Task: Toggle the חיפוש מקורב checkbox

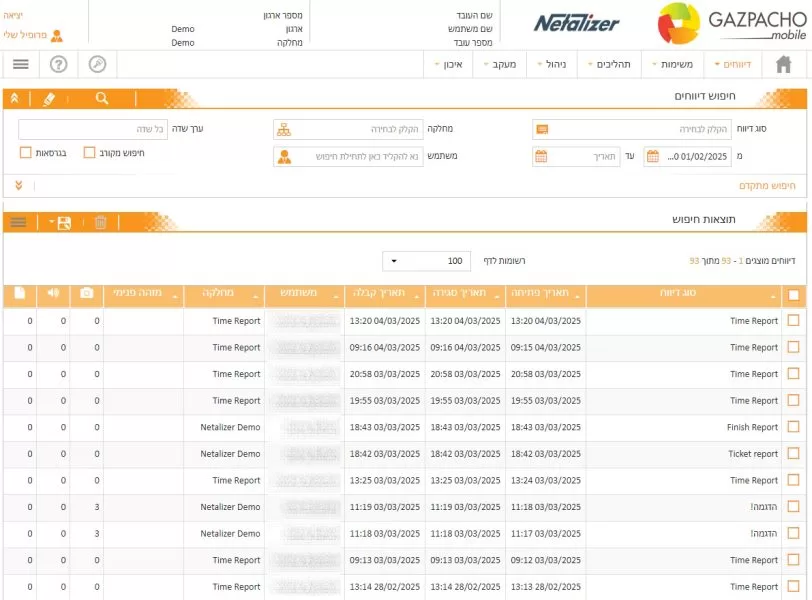Action: pyautogui.click(x=89, y=153)
